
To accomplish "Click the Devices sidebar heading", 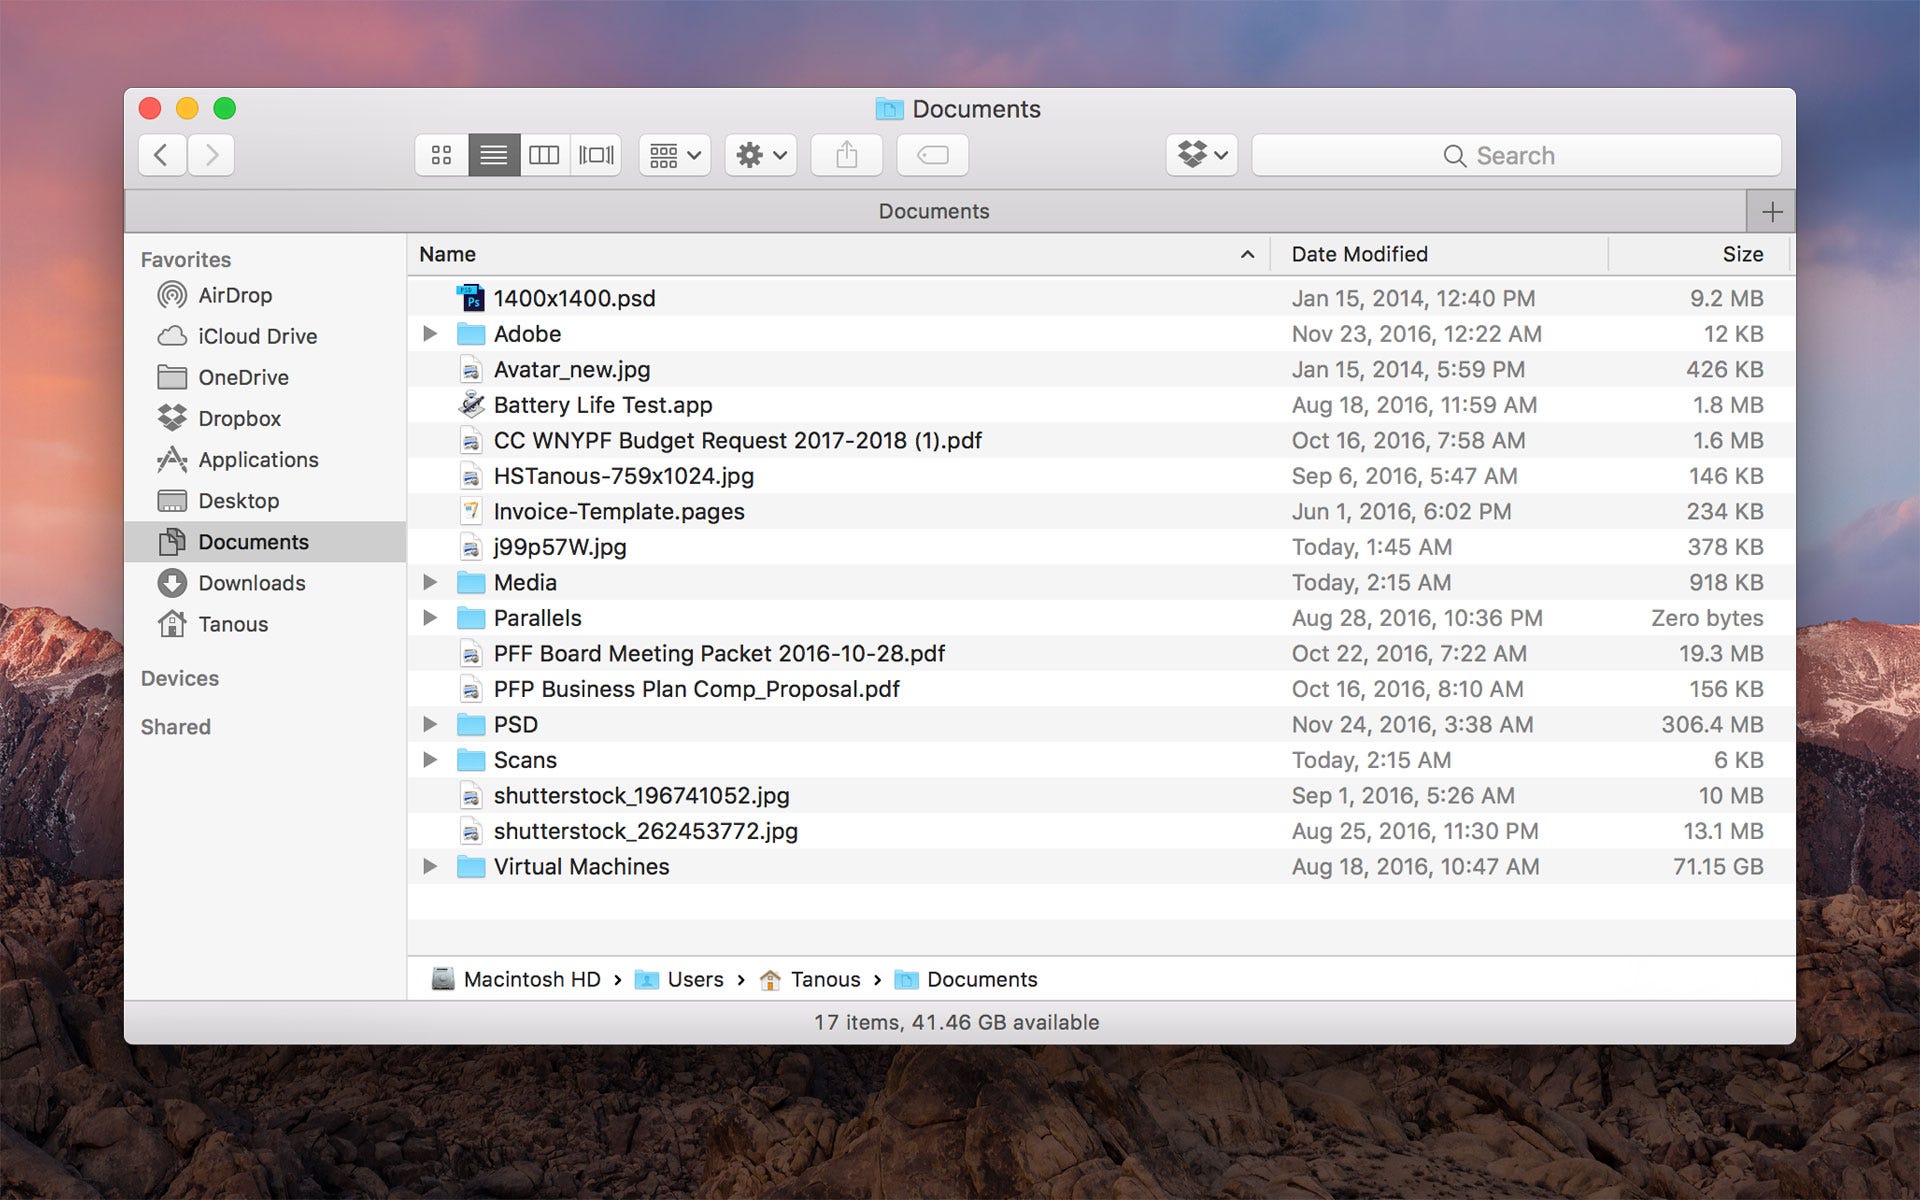I will (180, 678).
